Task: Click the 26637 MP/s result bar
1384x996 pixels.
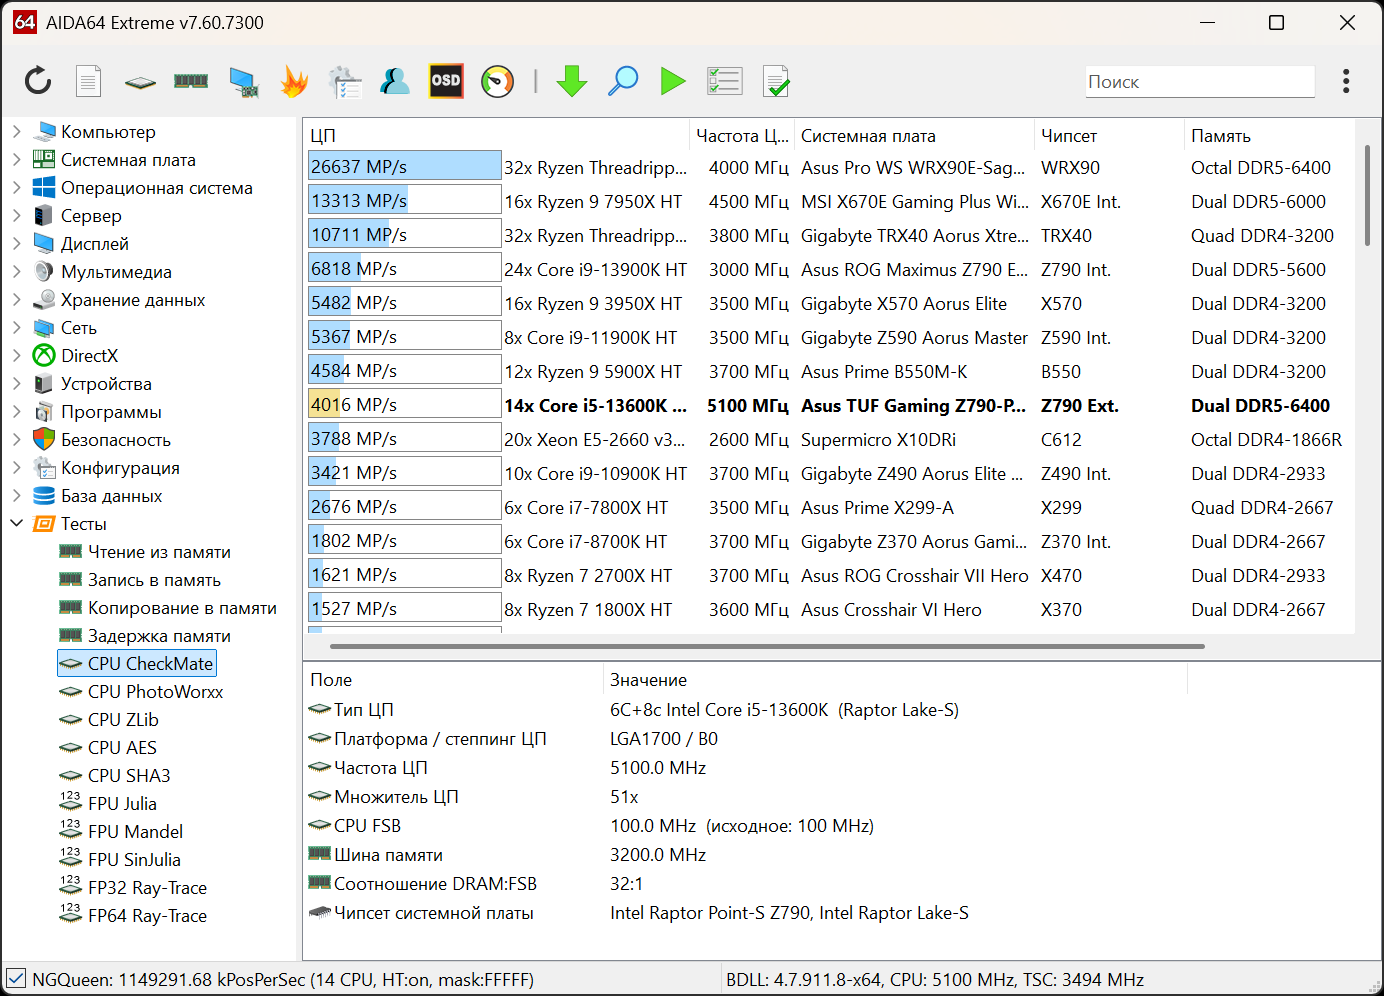Action: click(x=405, y=166)
